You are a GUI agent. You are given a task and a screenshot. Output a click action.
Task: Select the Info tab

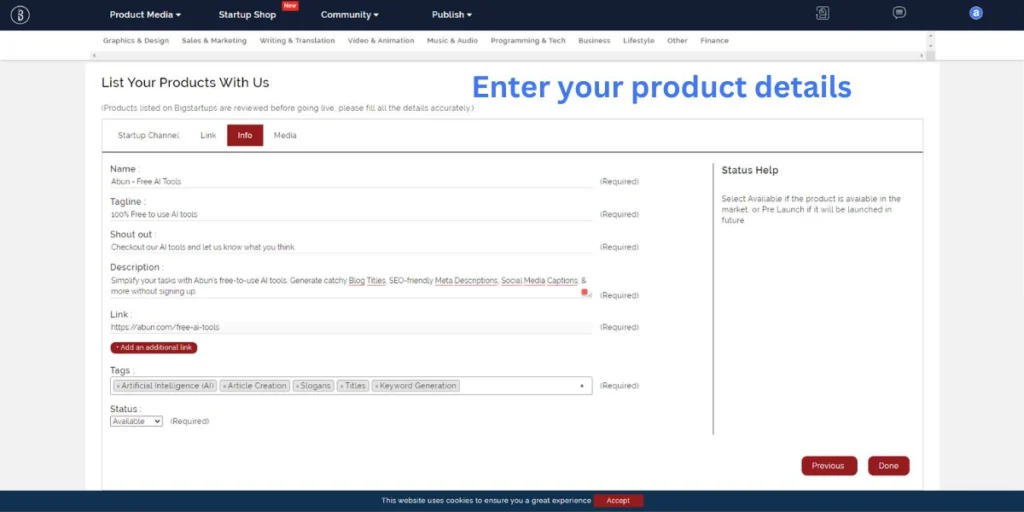point(245,135)
